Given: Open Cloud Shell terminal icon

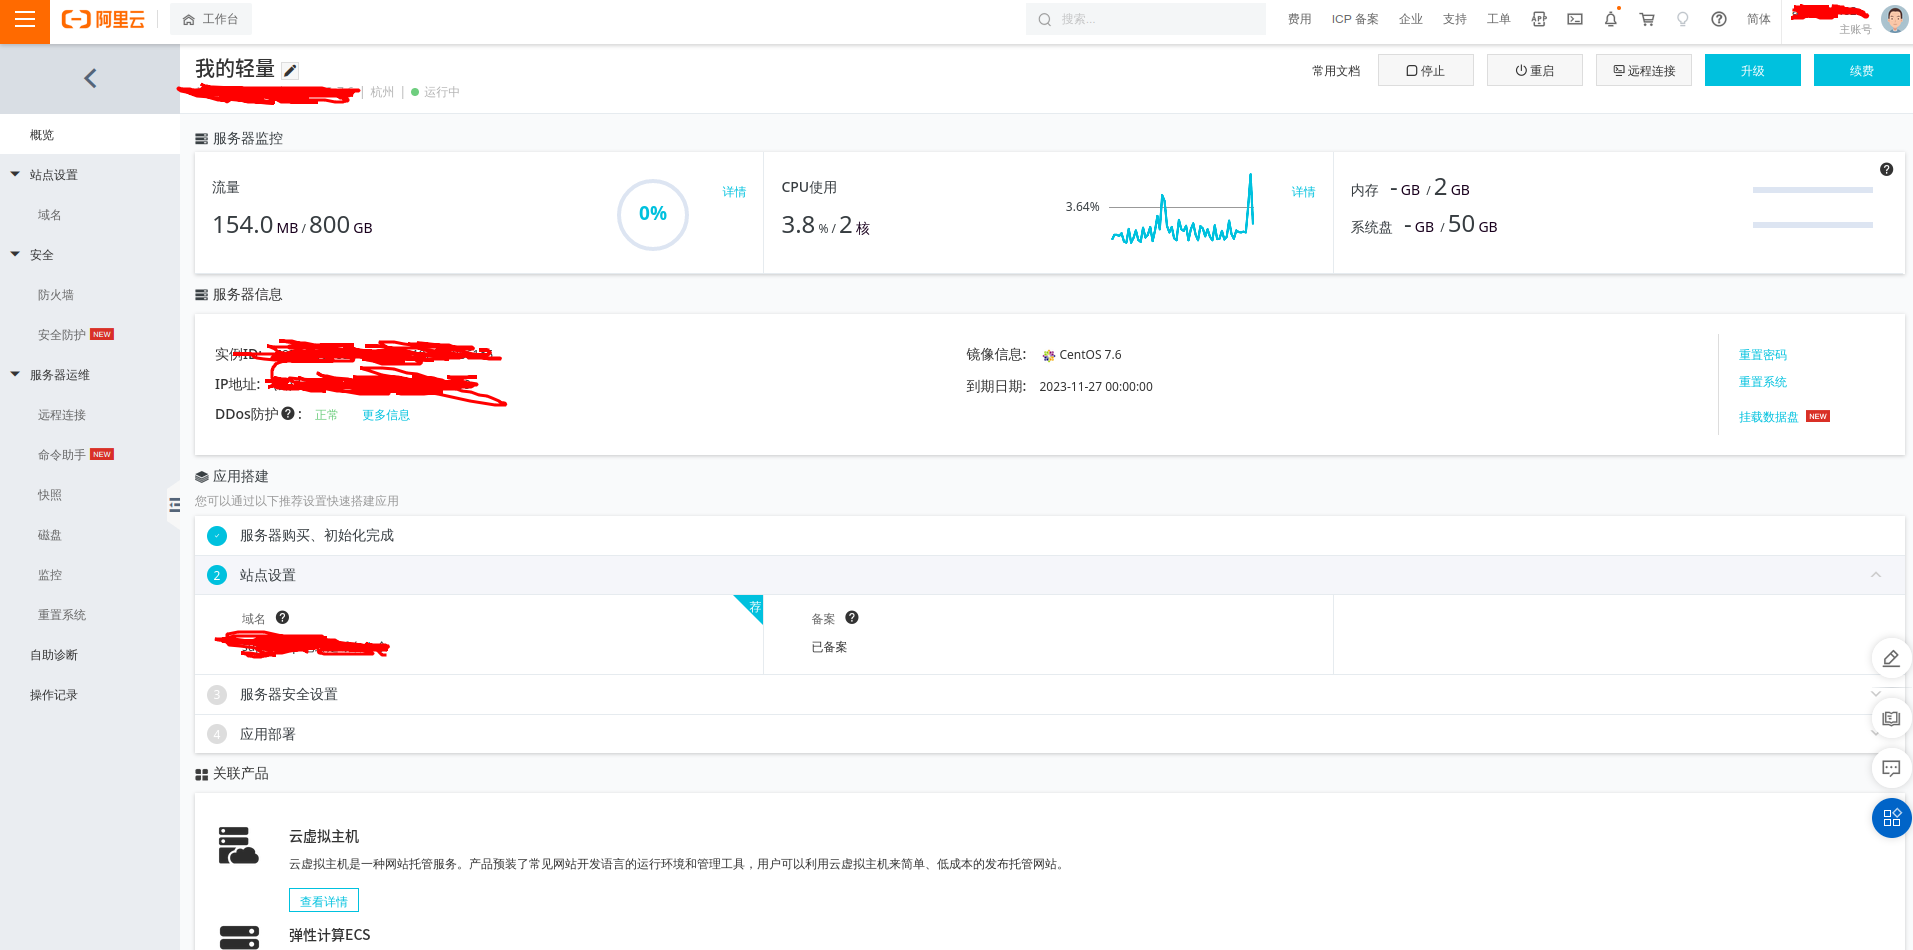Looking at the screenshot, I should click(1575, 19).
